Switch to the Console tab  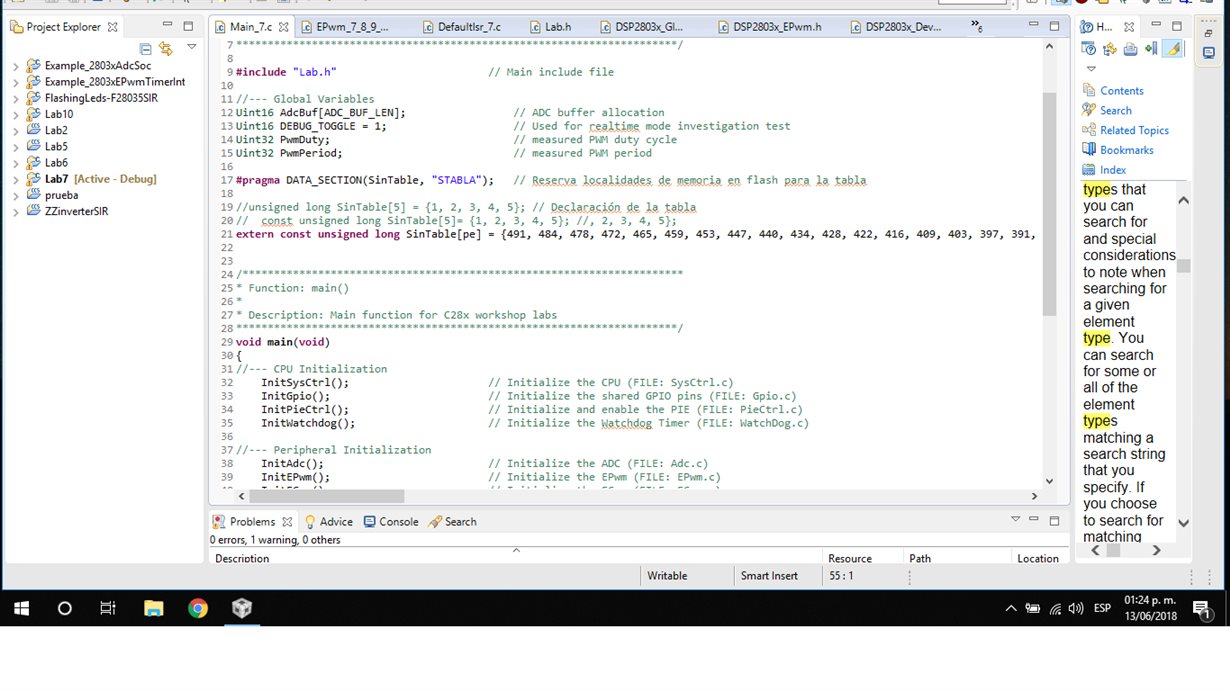coord(391,522)
